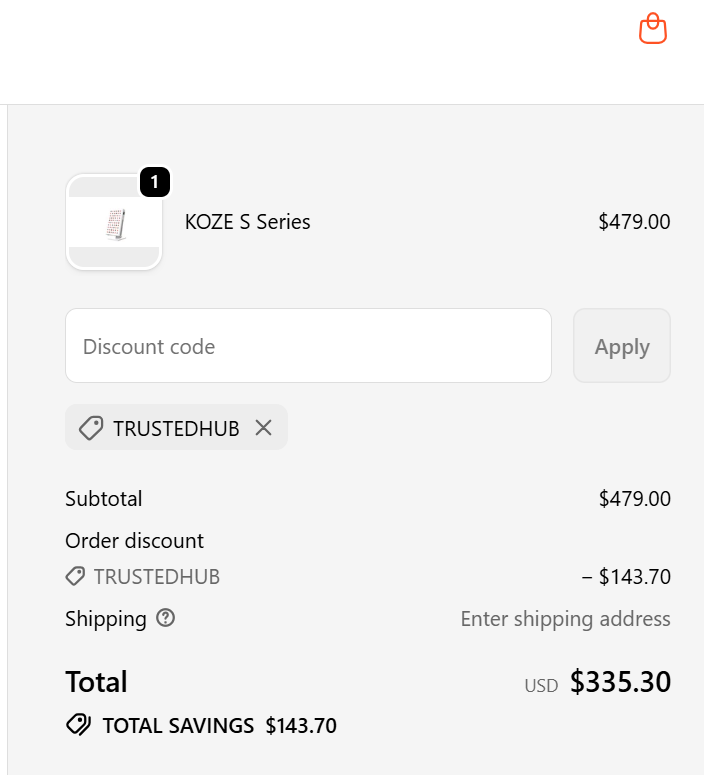Screen dimensions: 704x775
Task: Open the shopping bag cart icon
Action: coord(653,29)
